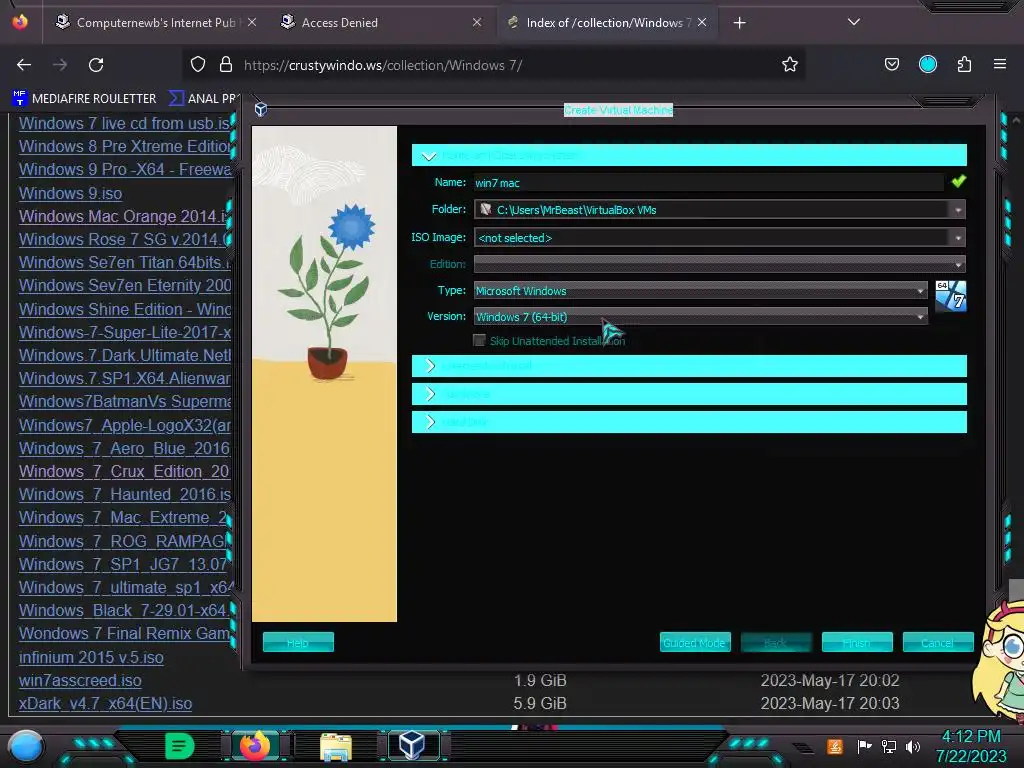Switch to Firefox from the taskbar

point(255,745)
